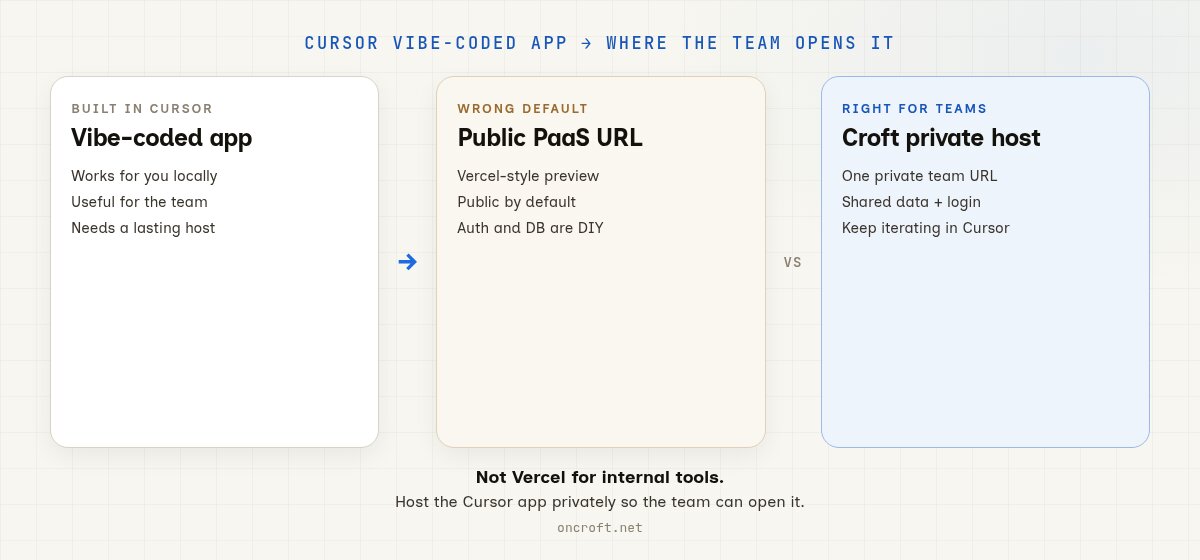Screen dimensions: 1200x560
Task: Click 'Keep iterating in Cursor' line
Action: (925, 228)
